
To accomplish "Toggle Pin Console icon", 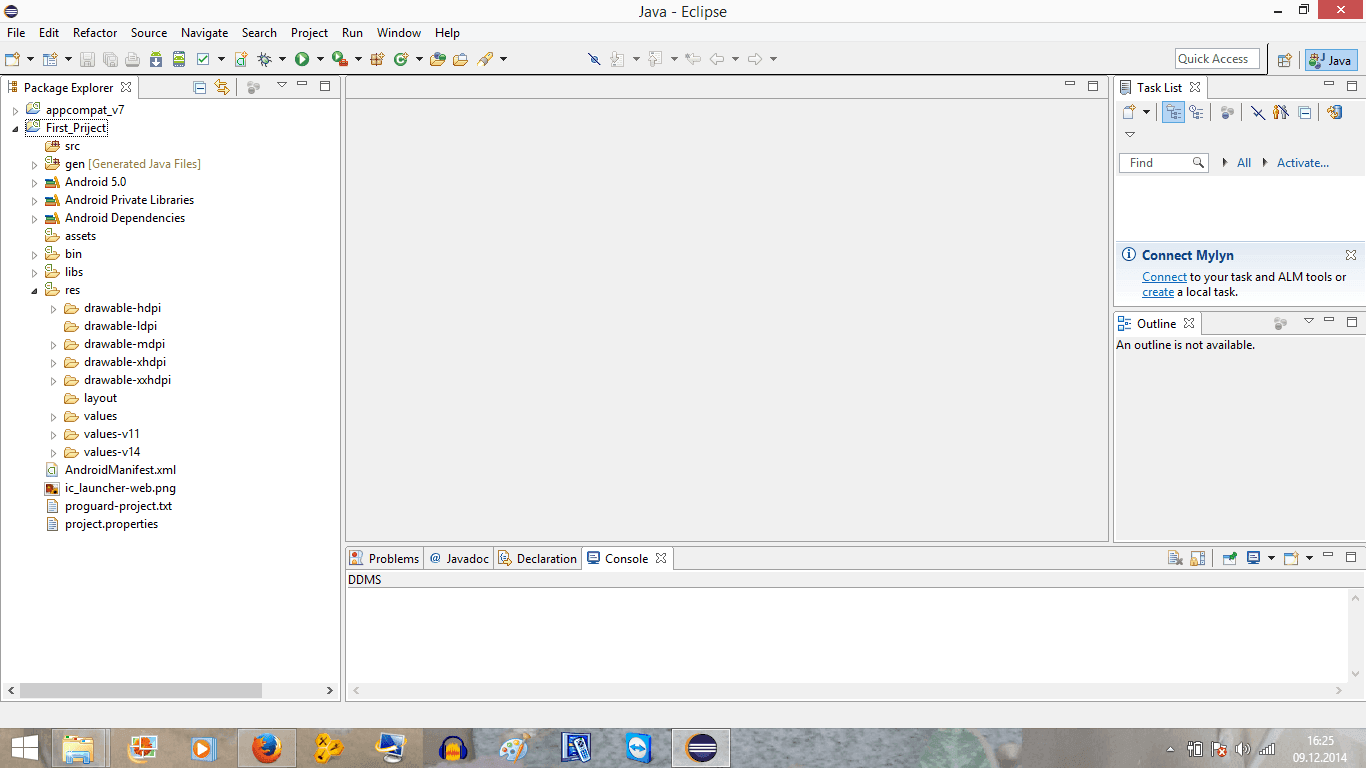I will coord(1230,558).
